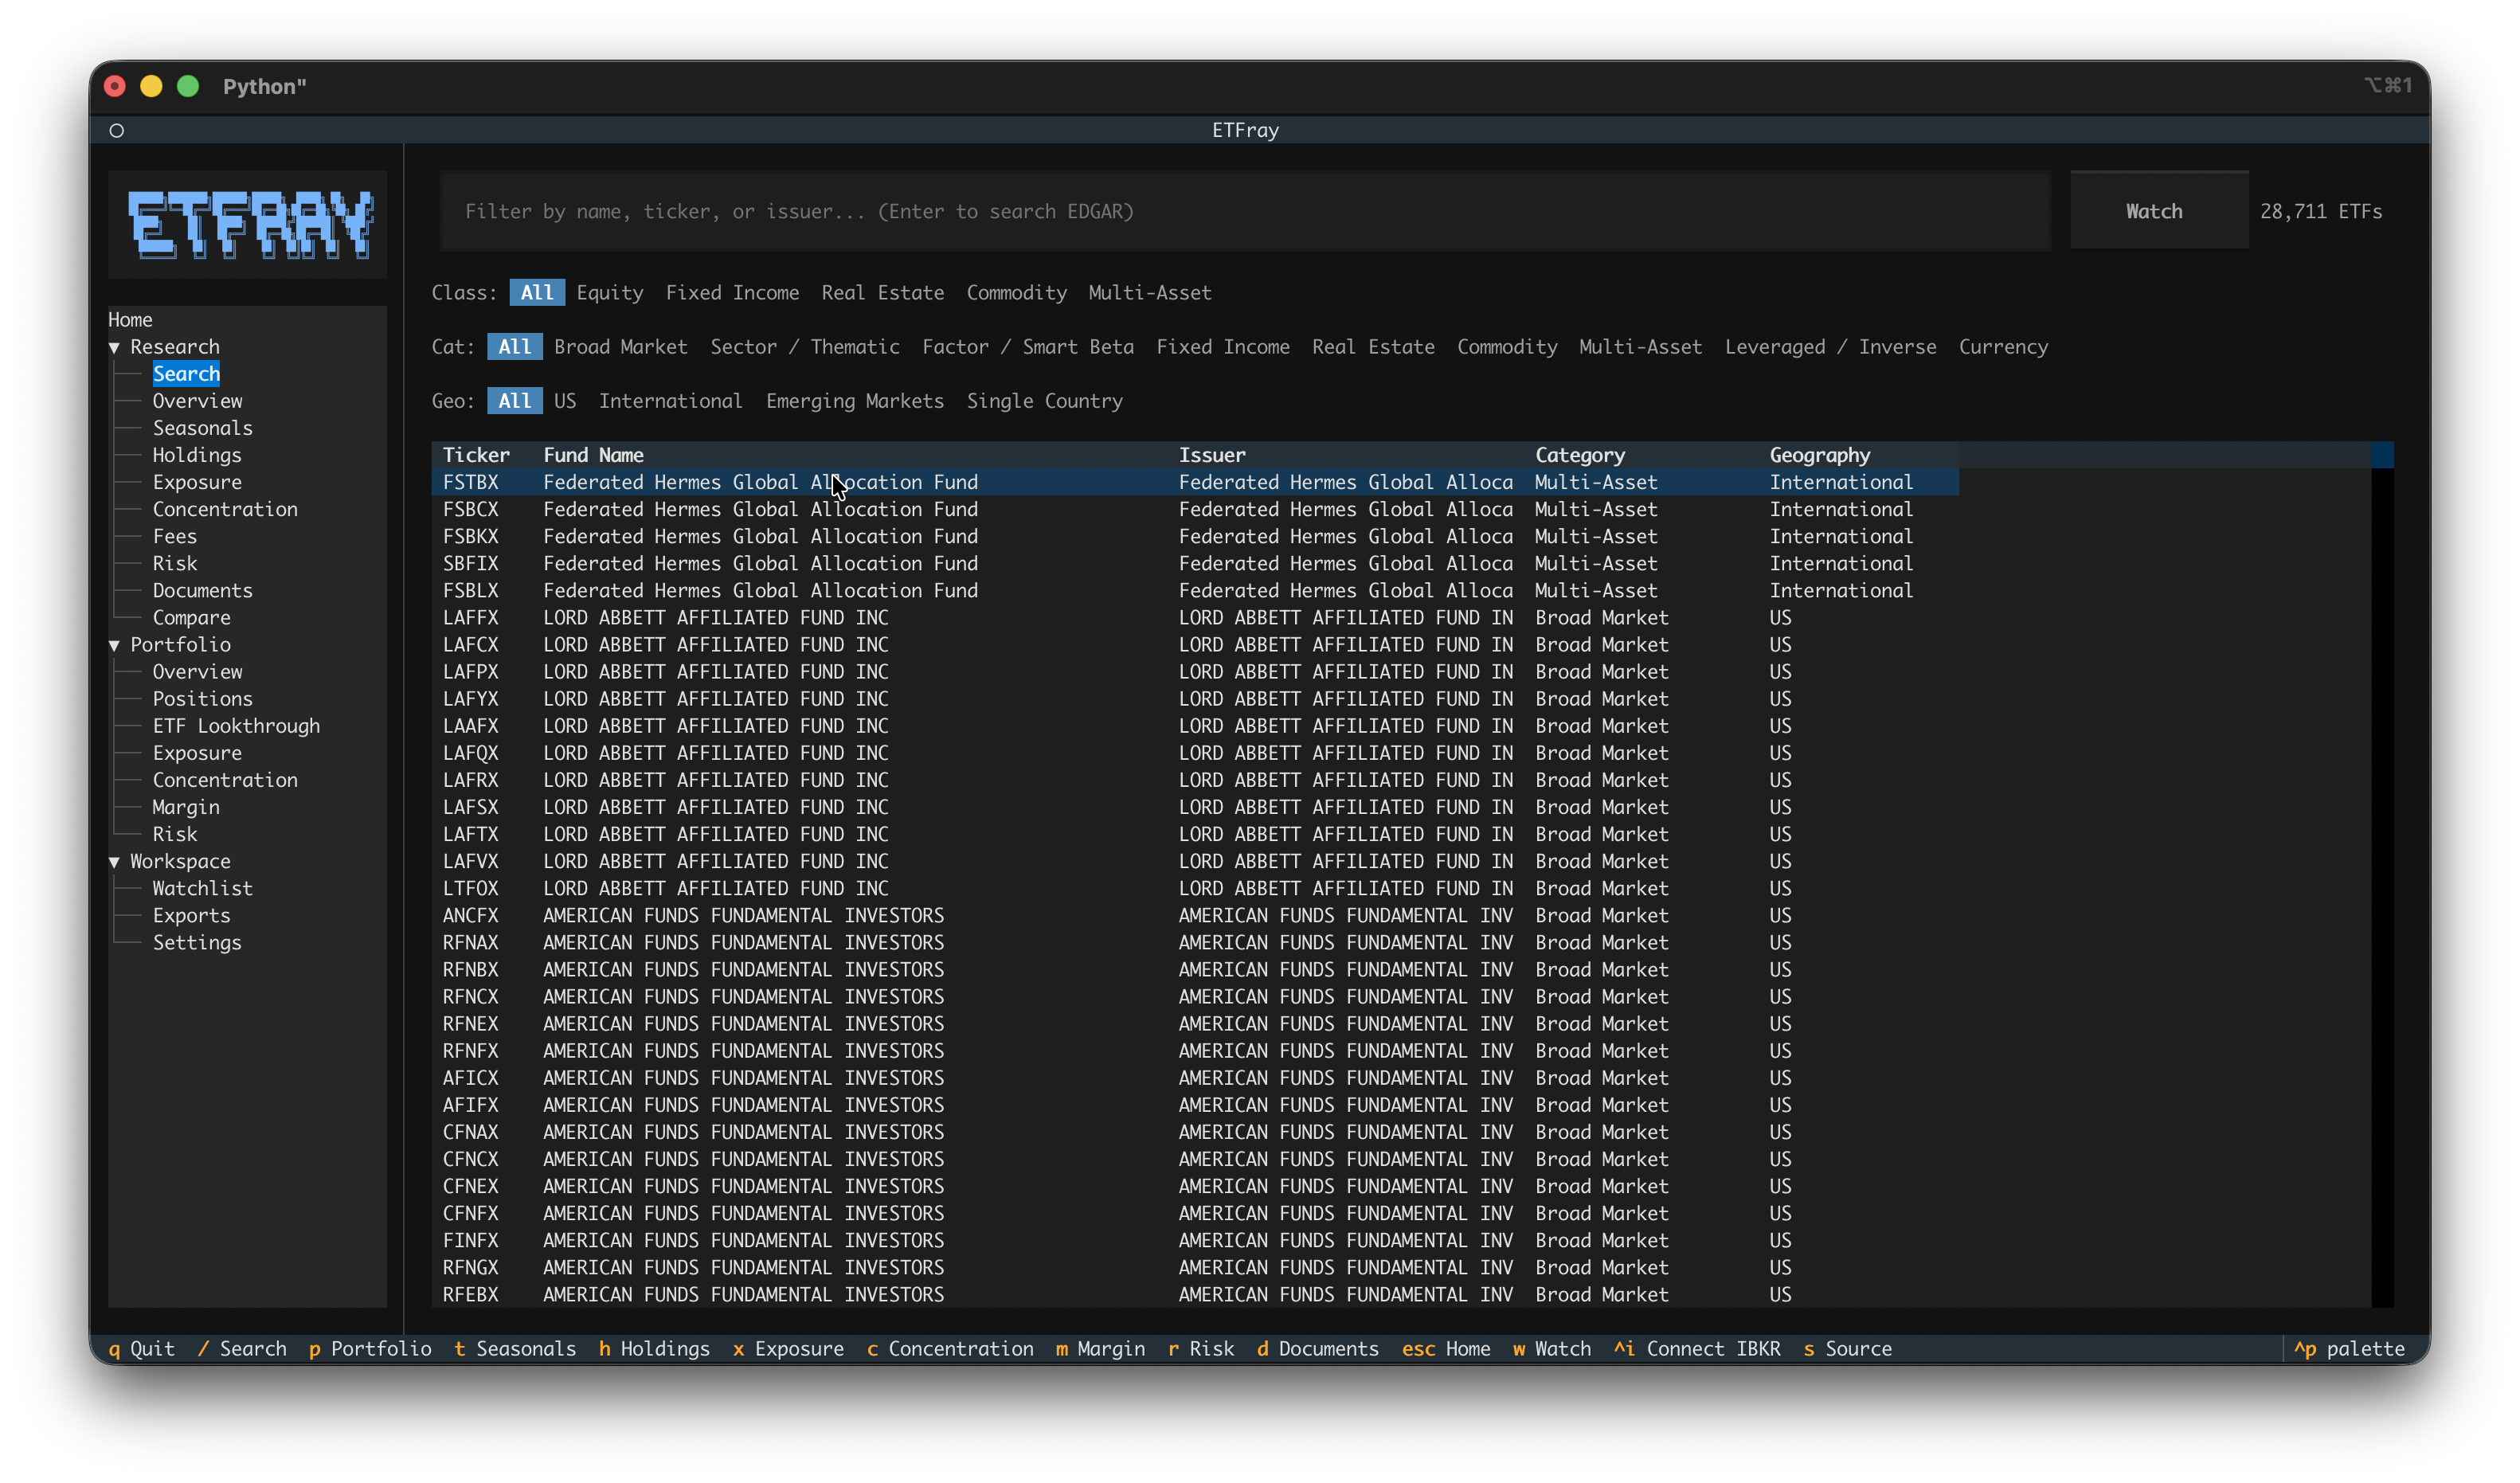Viewport: 2520px width, 1483px height.
Task: Select the ANCFX ticker row
Action: click(x=1195, y=916)
